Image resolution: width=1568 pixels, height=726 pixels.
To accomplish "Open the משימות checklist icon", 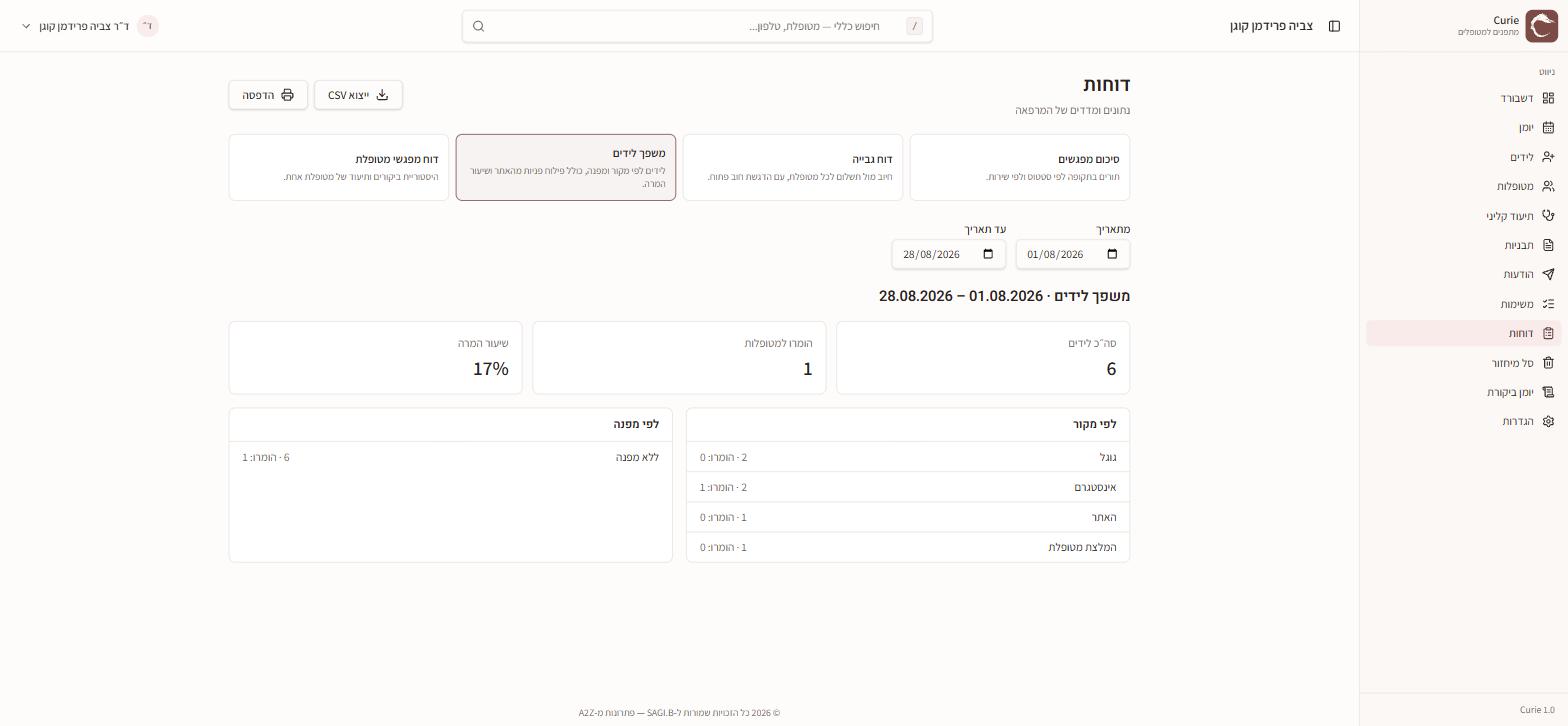I will [1548, 304].
